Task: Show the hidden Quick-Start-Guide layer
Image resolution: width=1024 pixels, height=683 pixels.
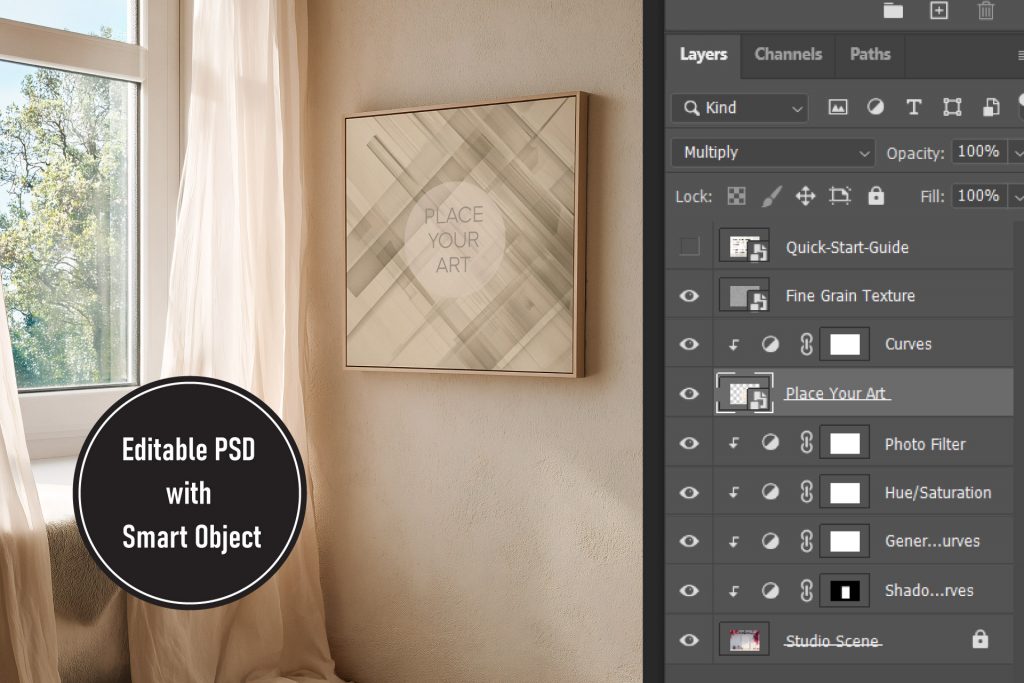Action: point(689,246)
